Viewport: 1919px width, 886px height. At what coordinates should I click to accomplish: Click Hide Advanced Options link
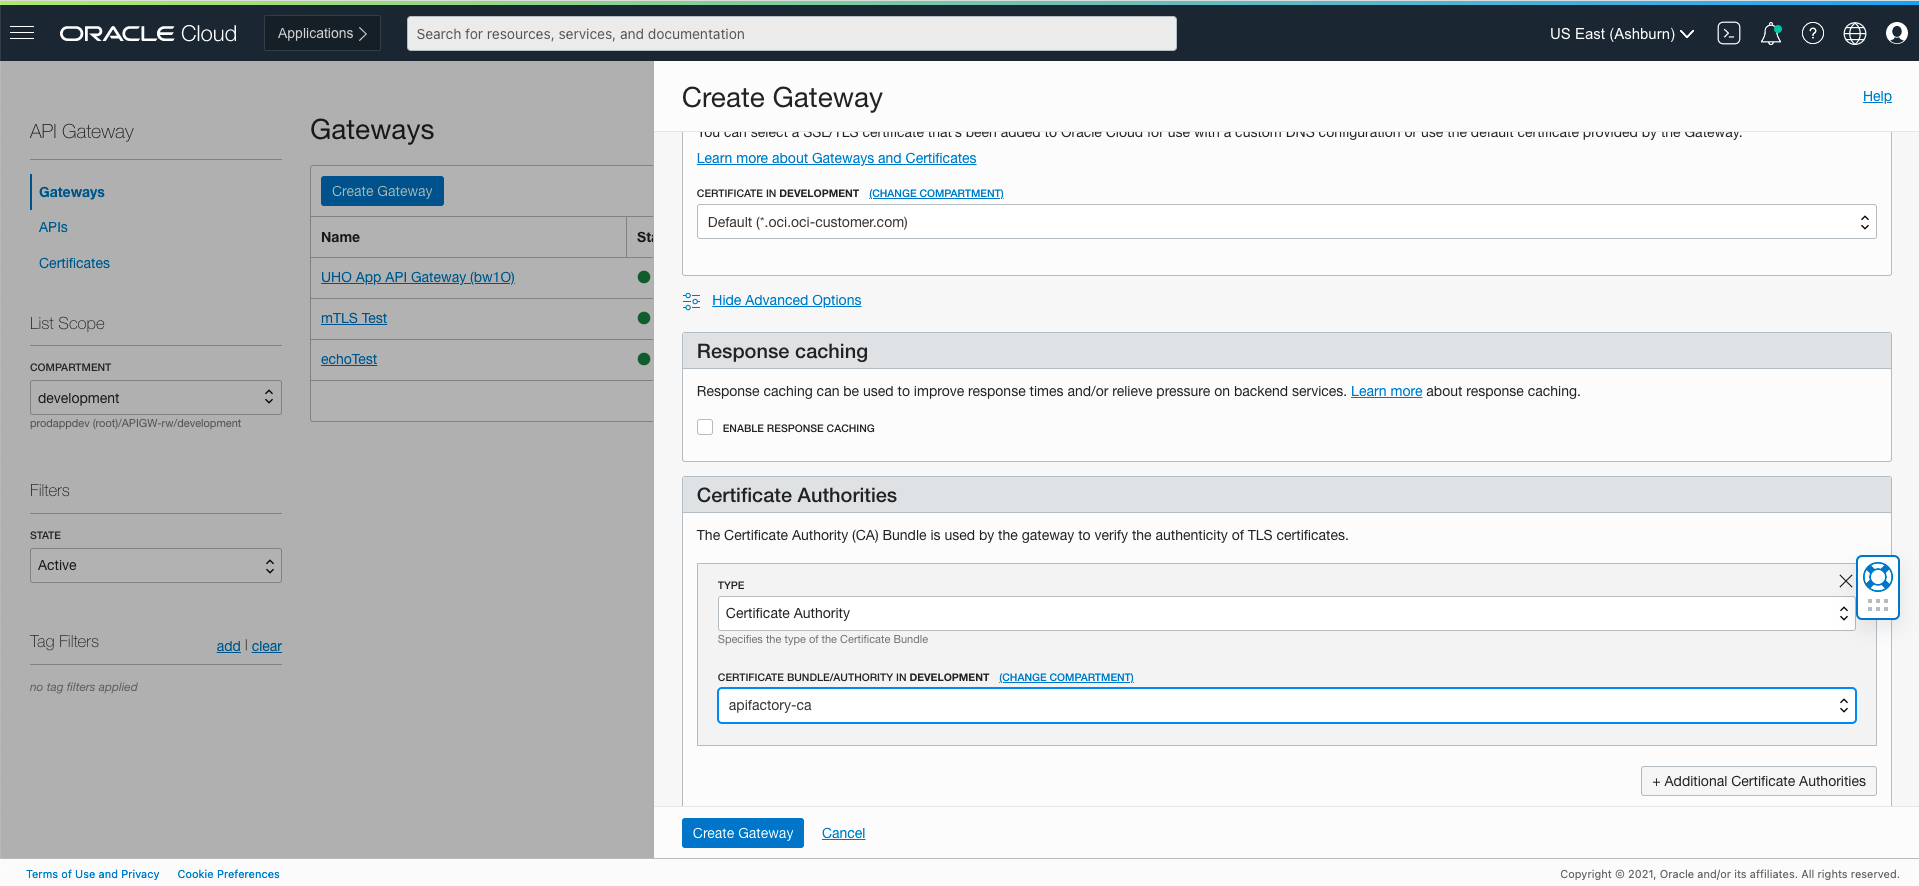[x=786, y=300]
